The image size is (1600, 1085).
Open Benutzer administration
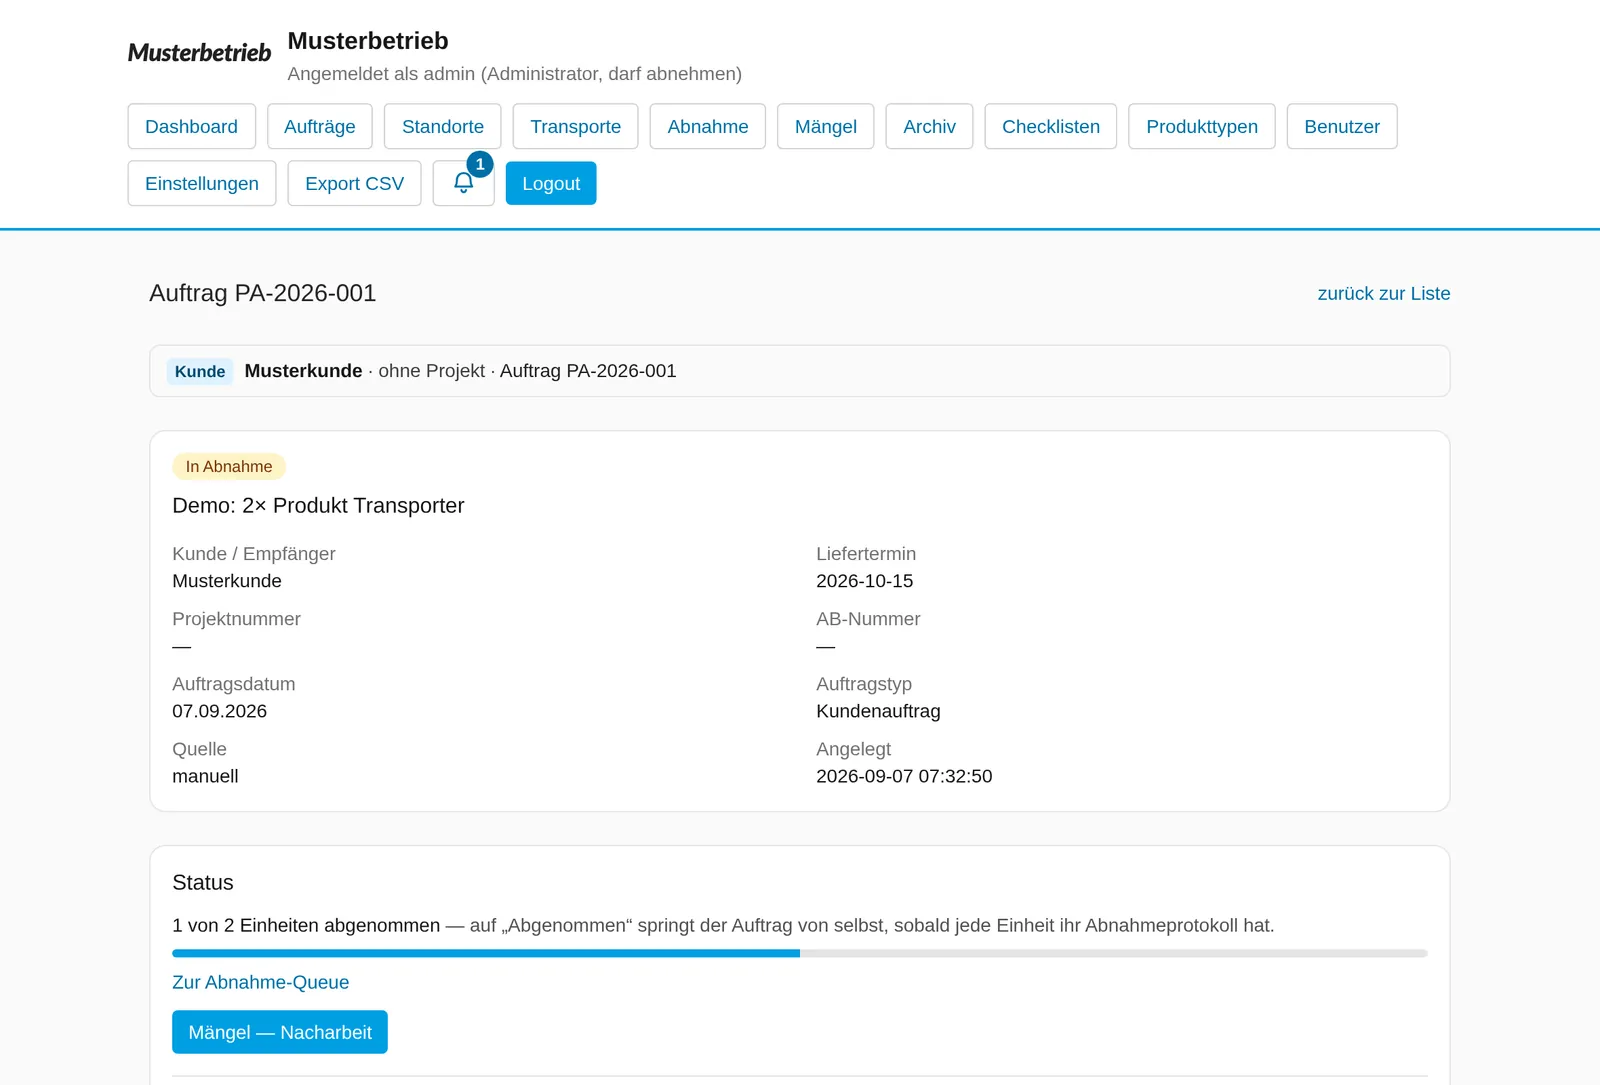pos(1342,127)
